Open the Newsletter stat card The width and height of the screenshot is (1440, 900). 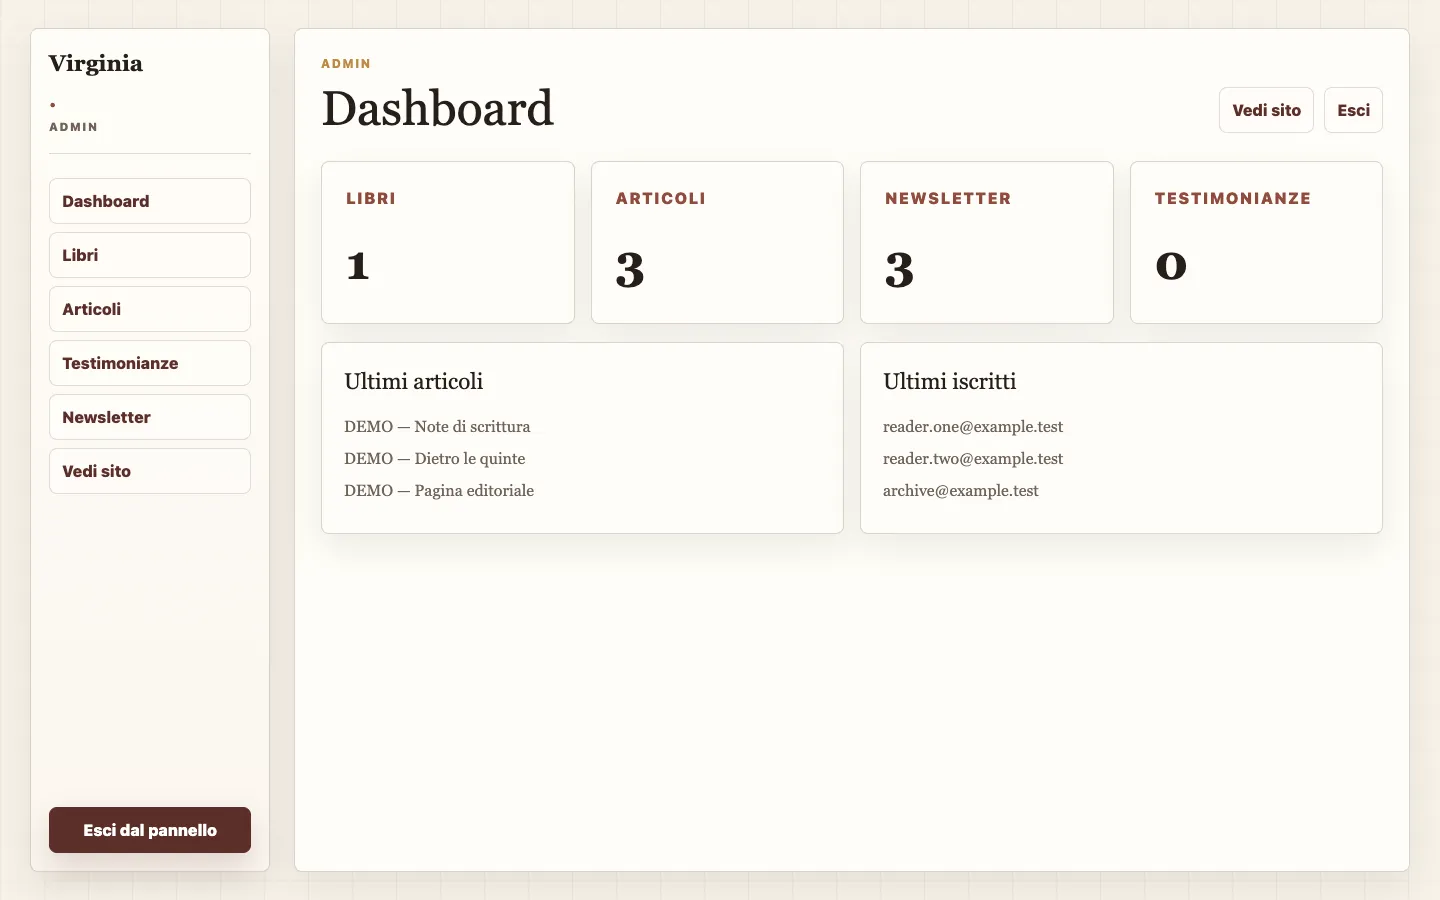point(987,242)
